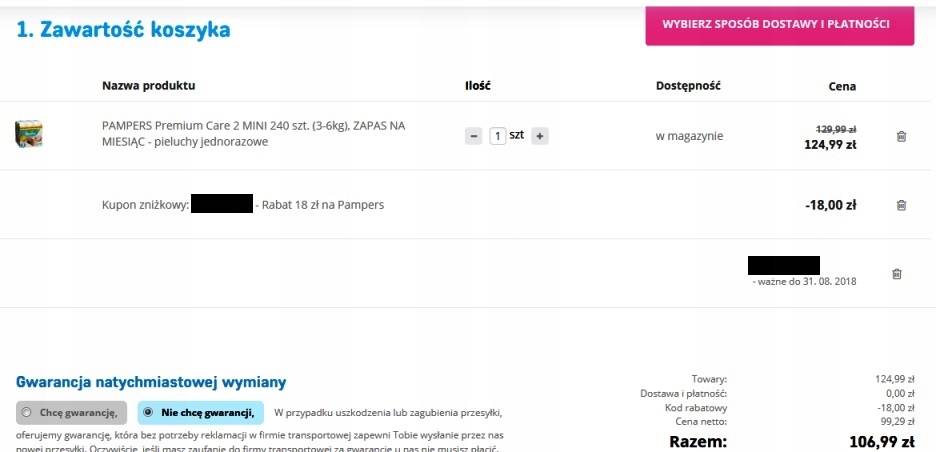Click the 'Towary:' summary label
The height and width of the screenshot is (452, 936).
click(709, 379)
